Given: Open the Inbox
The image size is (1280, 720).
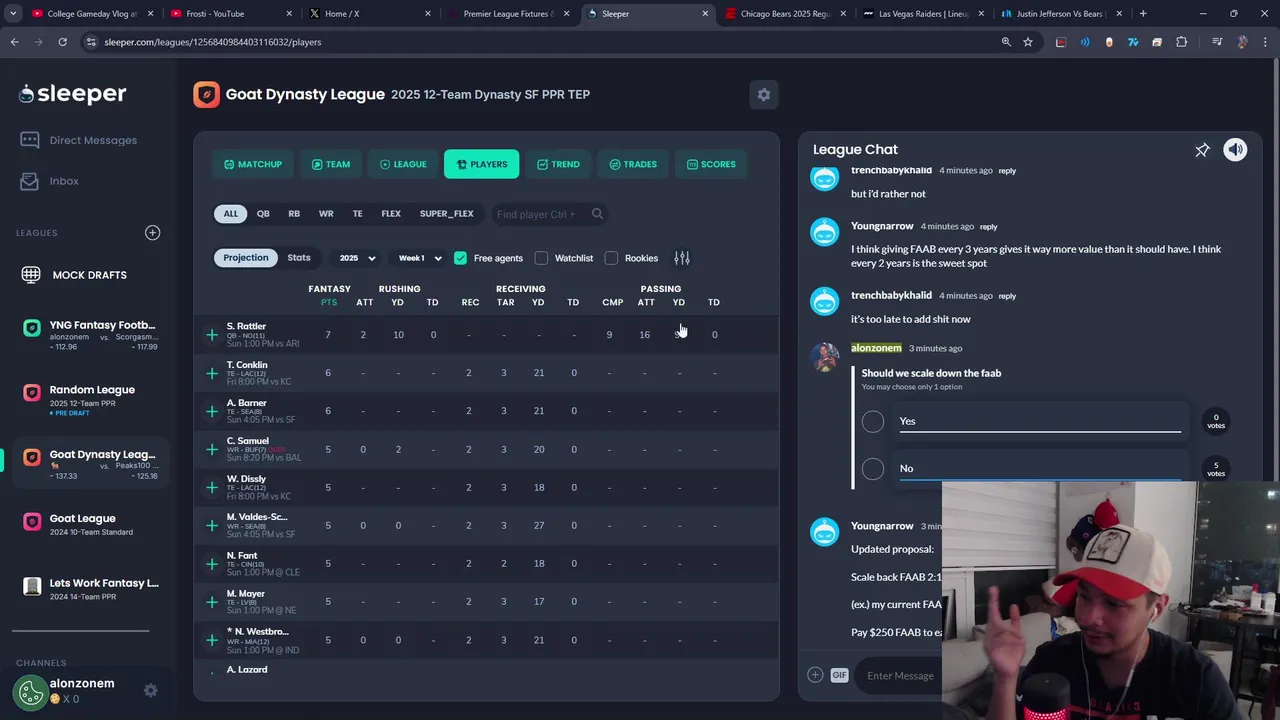Looking at the screenshot, I should click(x=50, y=181).
